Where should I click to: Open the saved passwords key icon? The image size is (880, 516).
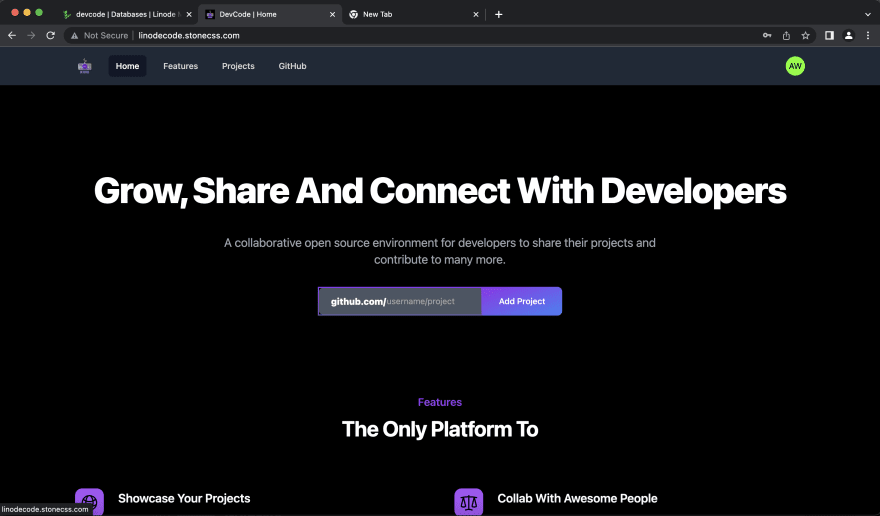pyautogui.click(x=767, y=35)
